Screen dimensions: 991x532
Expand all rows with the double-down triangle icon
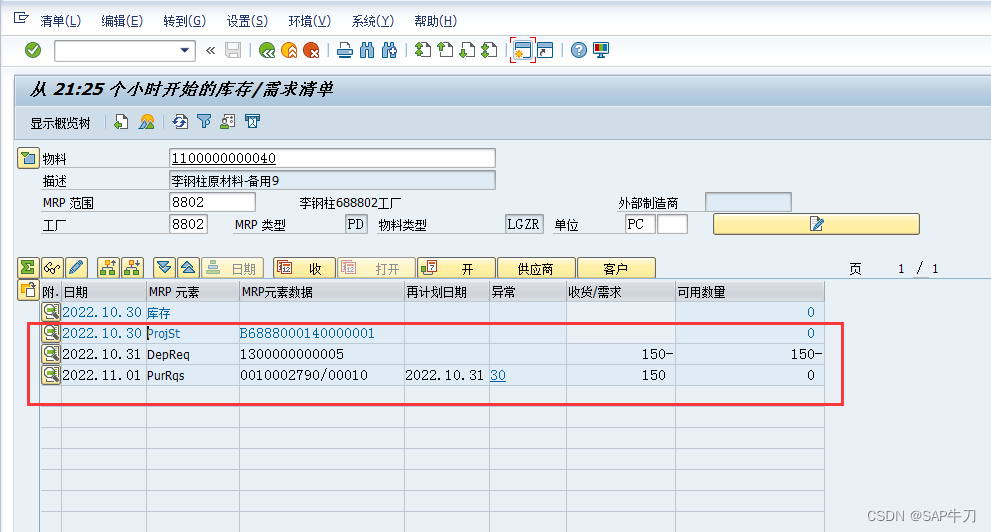pyautogui.click(x=164, y=268)
